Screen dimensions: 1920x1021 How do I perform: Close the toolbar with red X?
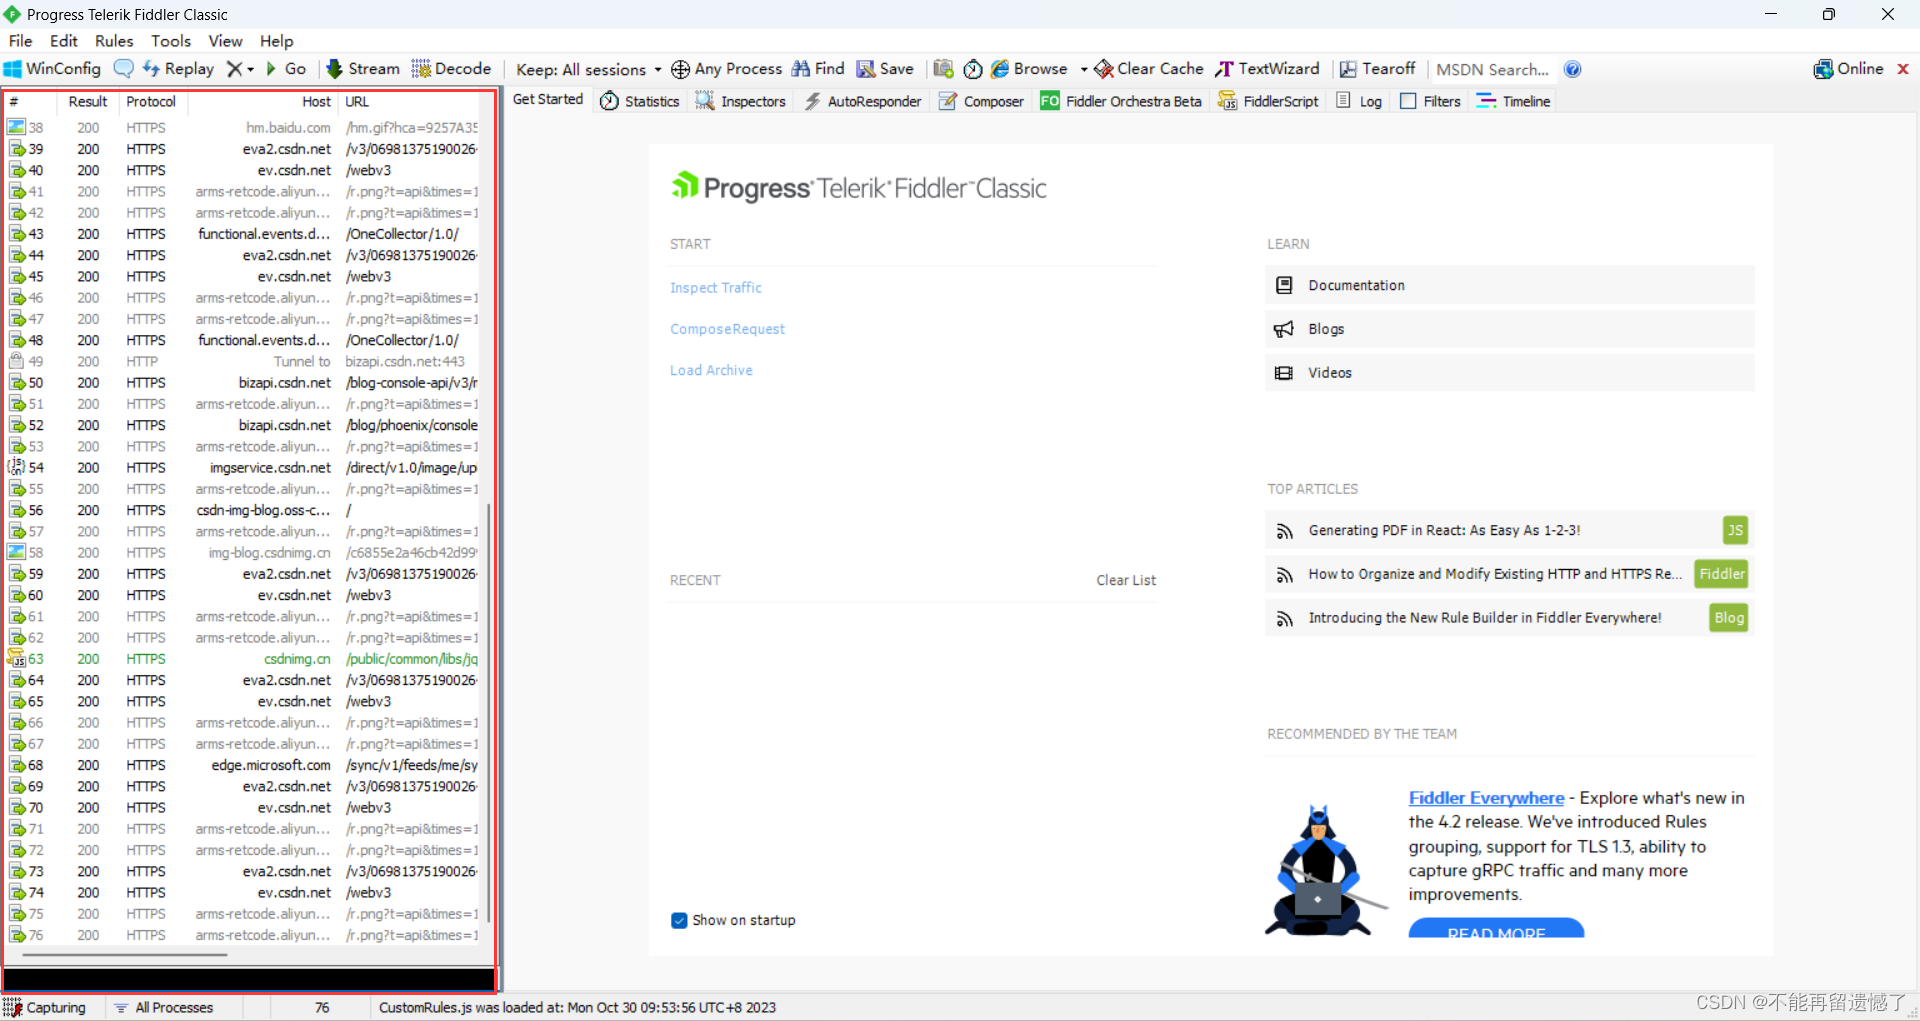coord(1903,69)
